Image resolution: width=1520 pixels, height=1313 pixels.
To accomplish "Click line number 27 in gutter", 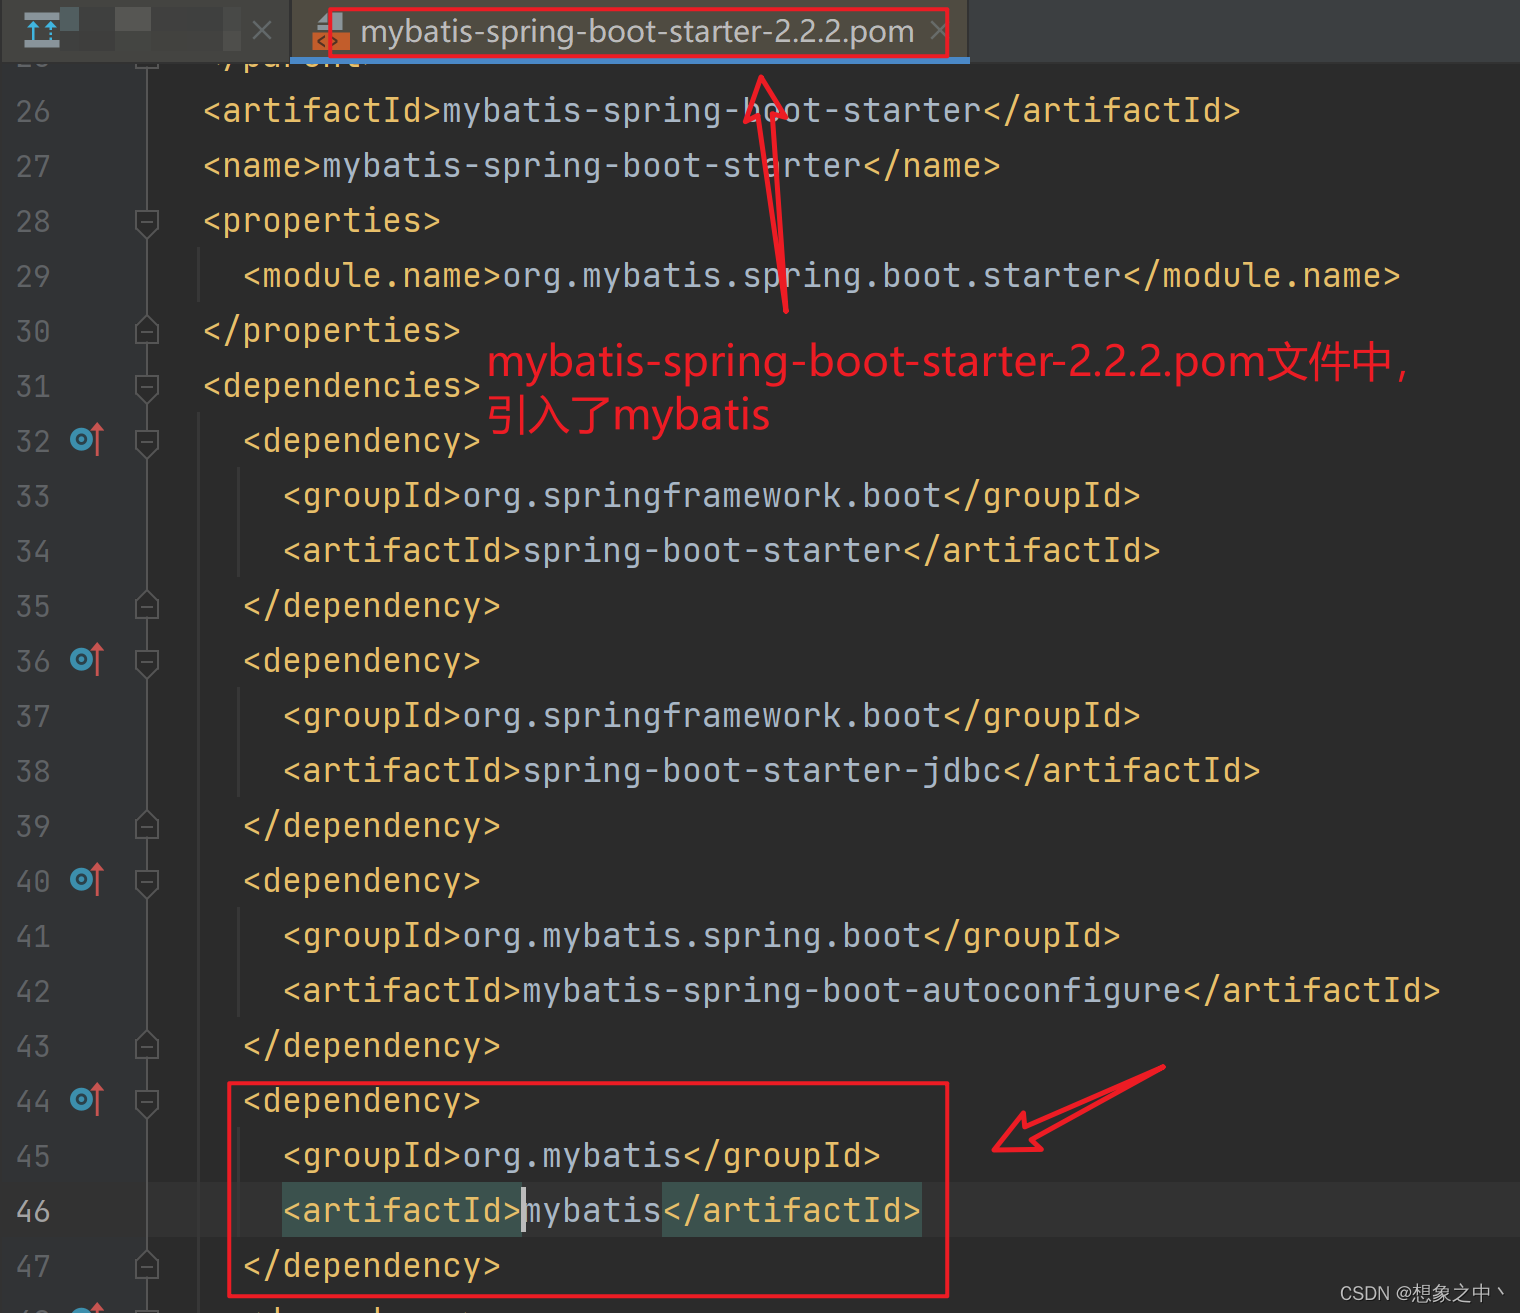I will click(x=33, y=166).
